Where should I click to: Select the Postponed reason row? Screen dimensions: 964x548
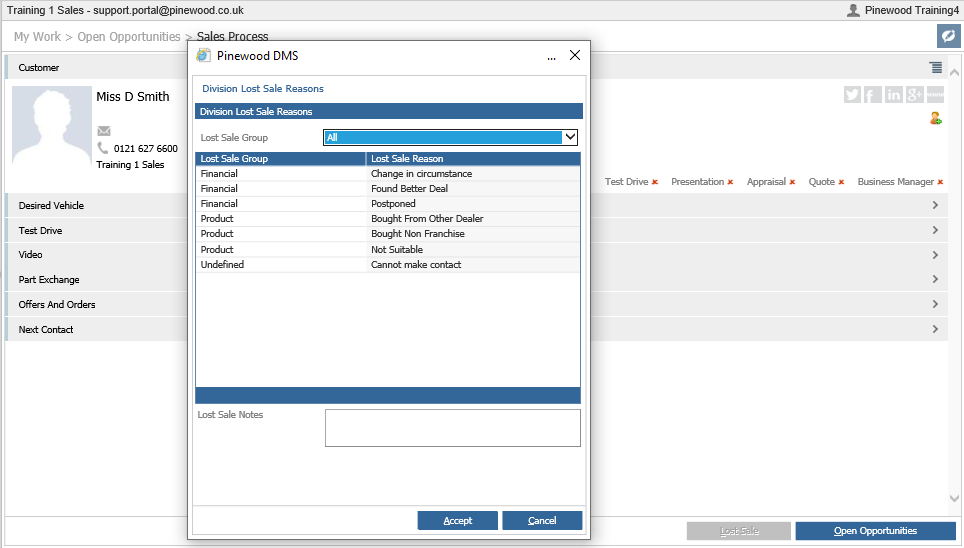(388, 204)
